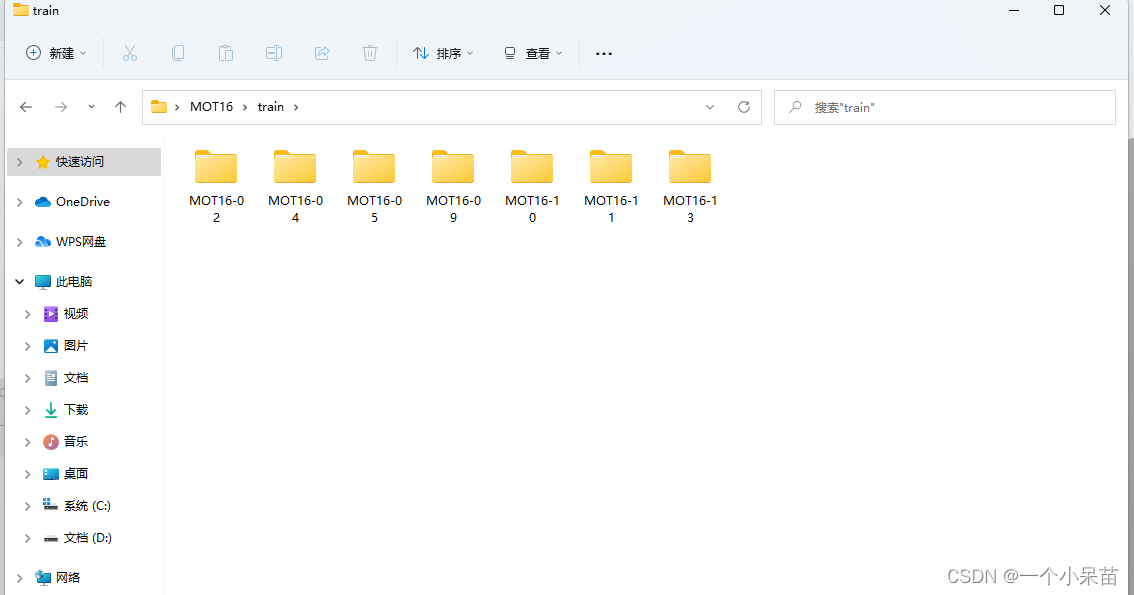Click the search train input field
1134x595 pixels.
945,107
